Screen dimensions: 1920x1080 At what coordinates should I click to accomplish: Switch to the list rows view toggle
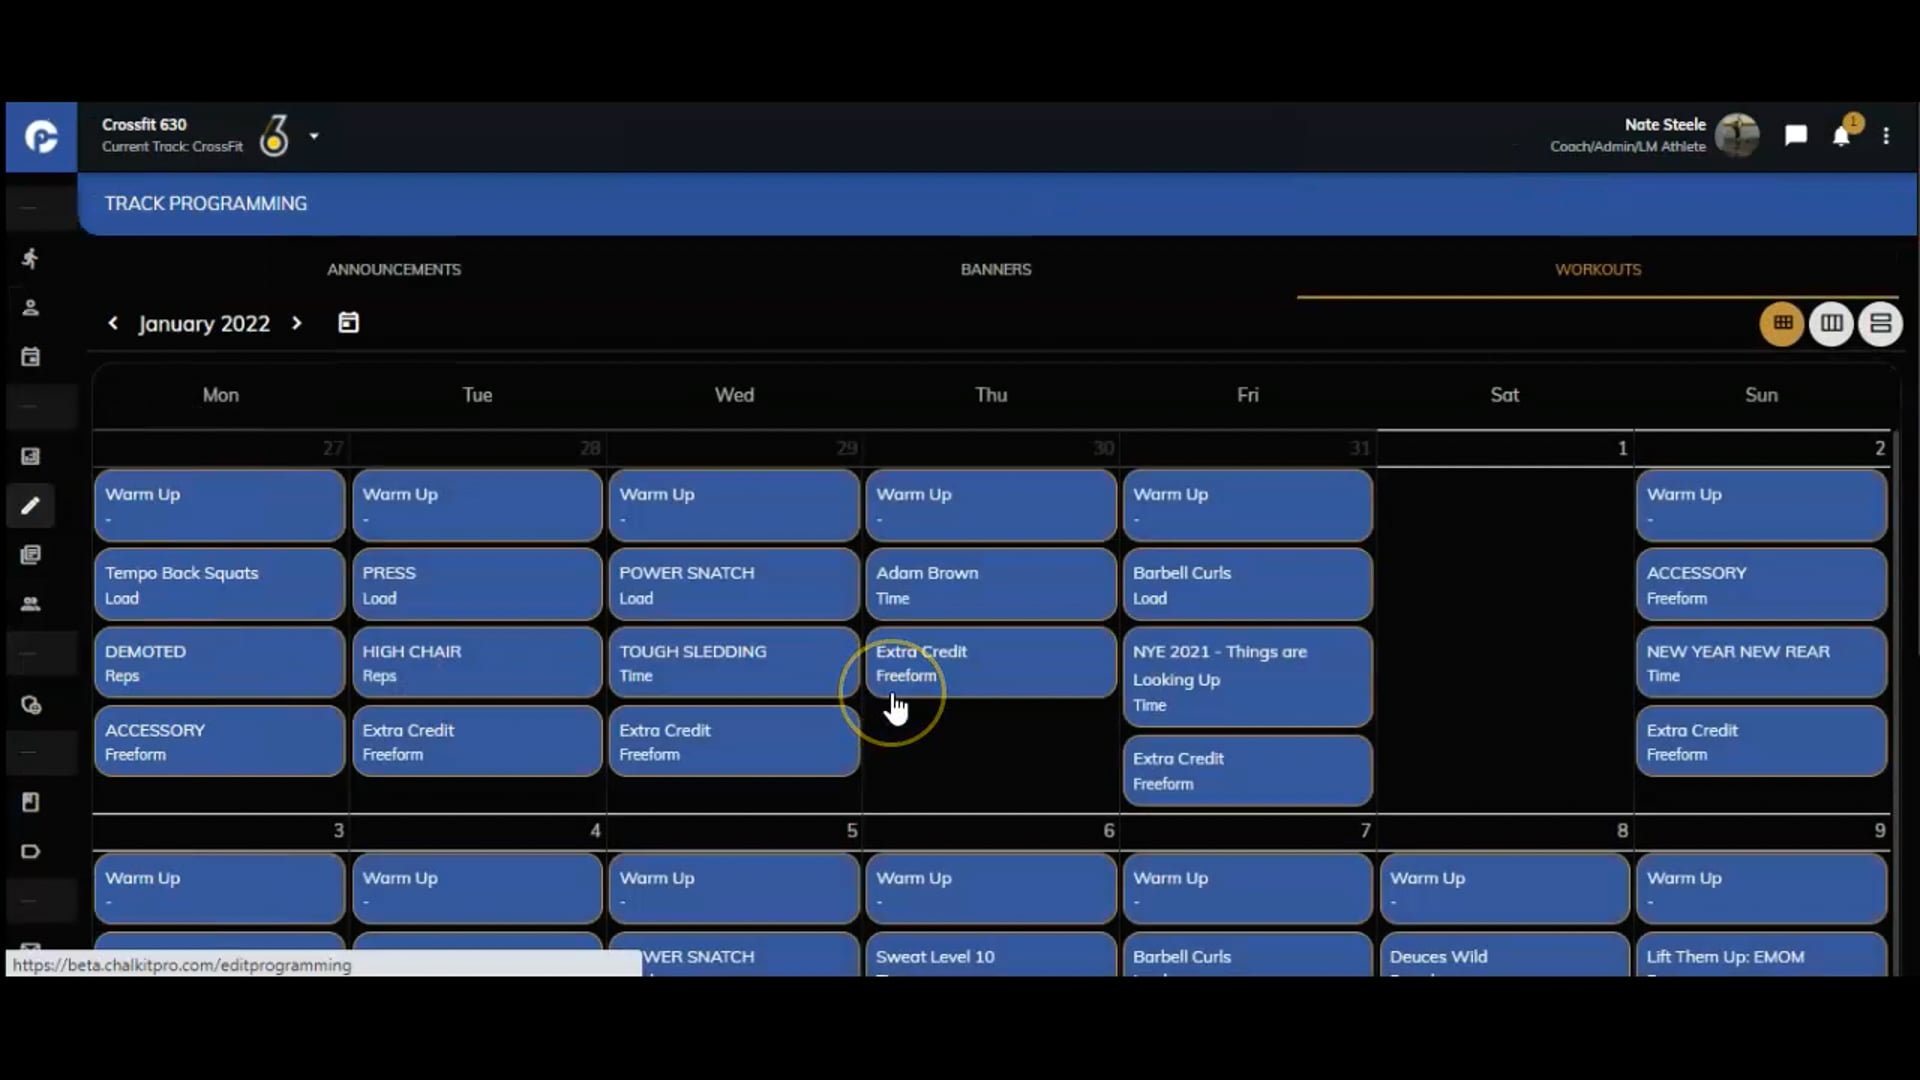(1880, 323)
